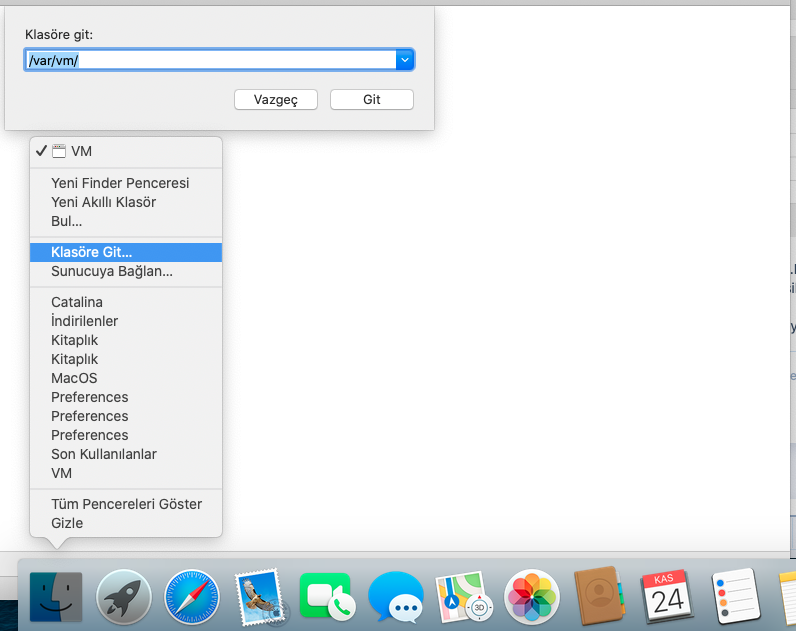Select 'Sunucuya Bağlan...' menu item
This screenshot has width=796, height=631.
(112, 271)
